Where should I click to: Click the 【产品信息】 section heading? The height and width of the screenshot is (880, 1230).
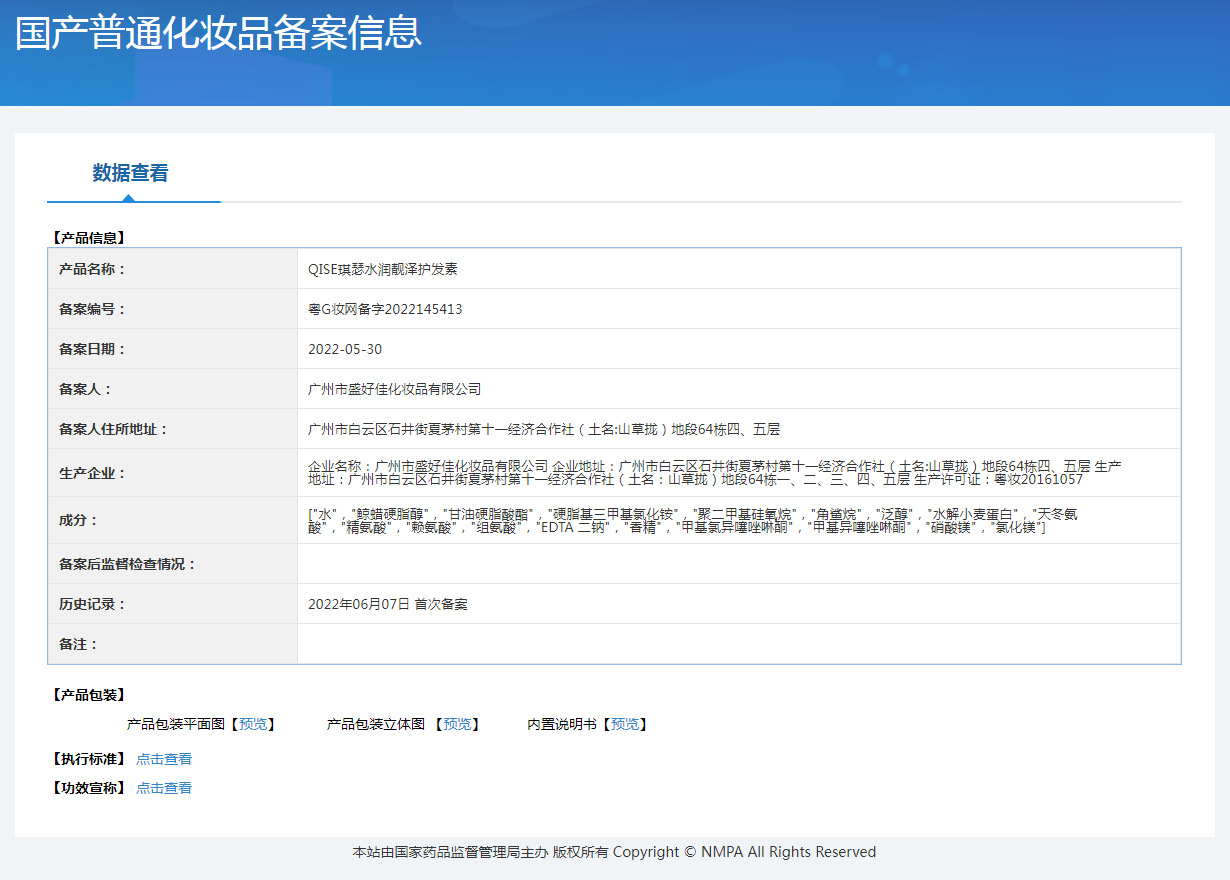point(88,238)
